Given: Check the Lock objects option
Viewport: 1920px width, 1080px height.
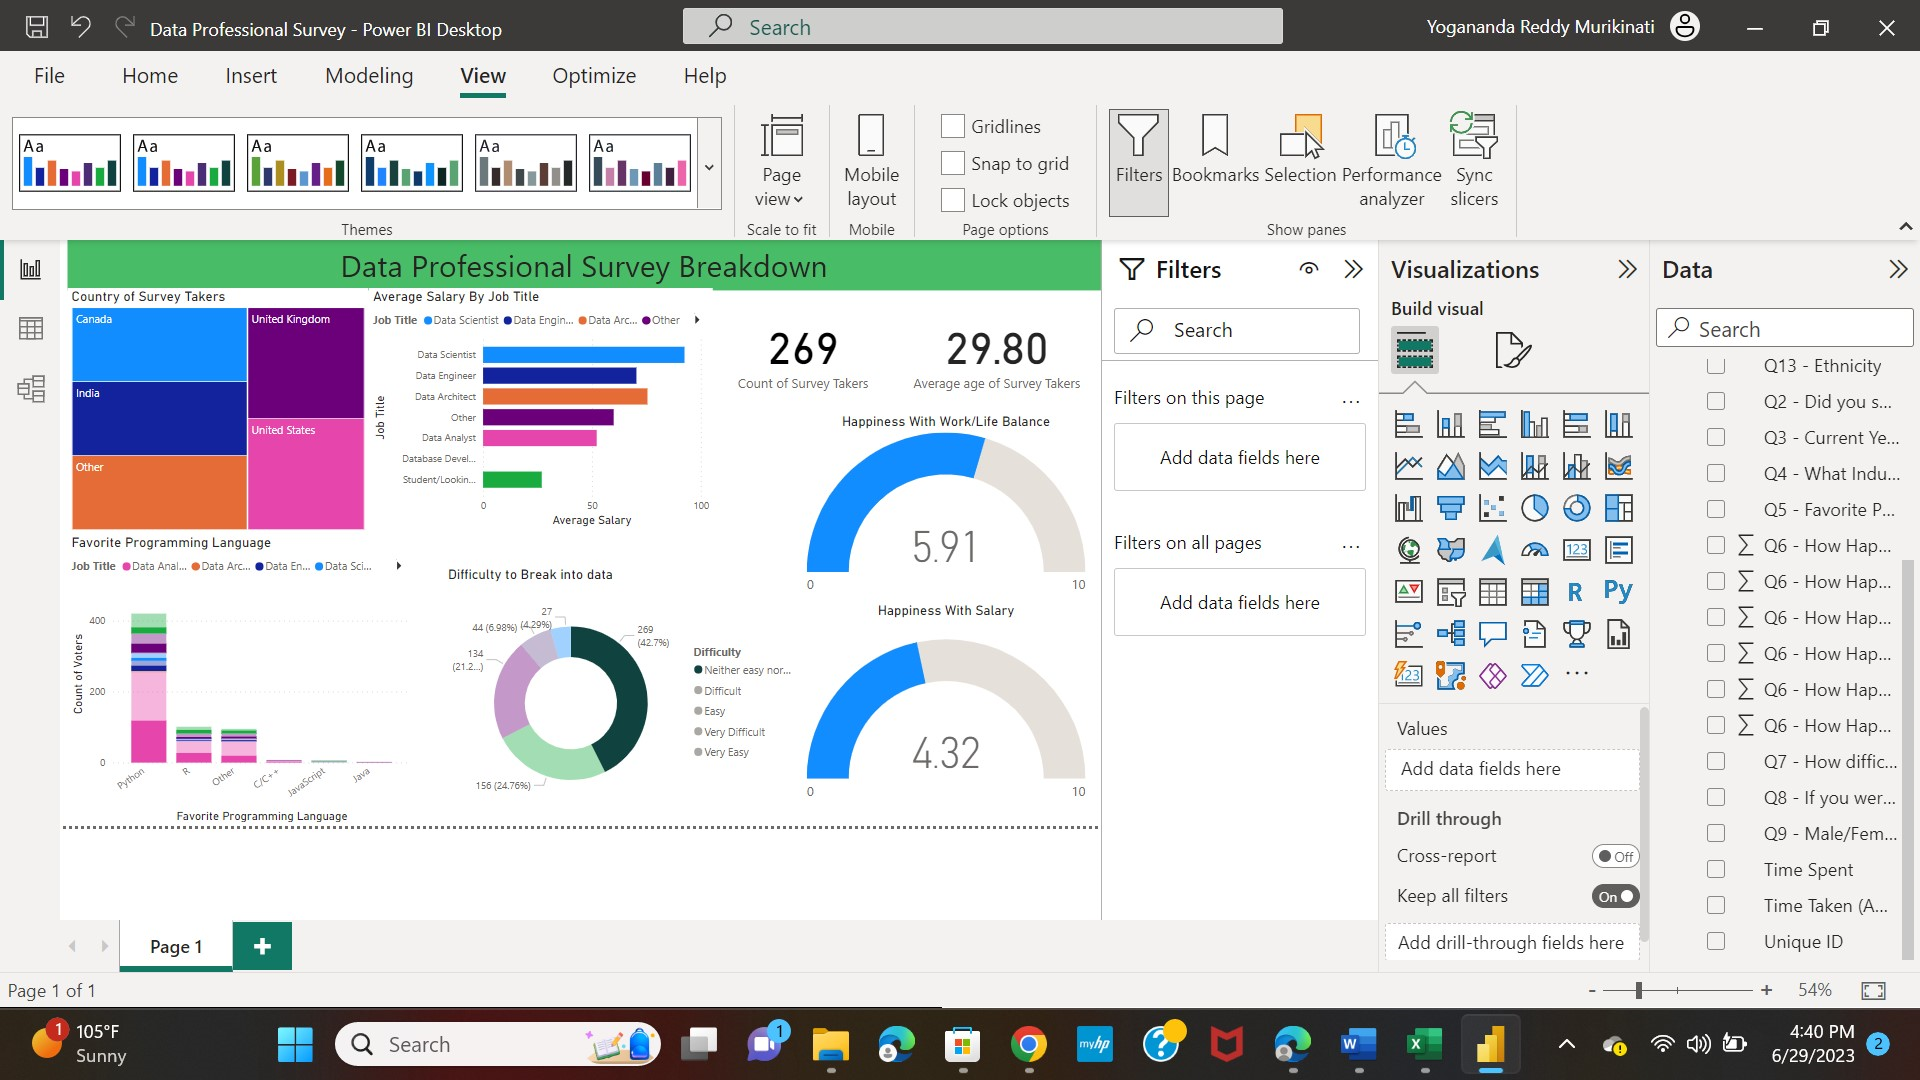Looking at the screenshot, I should pyautogui.click(x=953, y=200).
